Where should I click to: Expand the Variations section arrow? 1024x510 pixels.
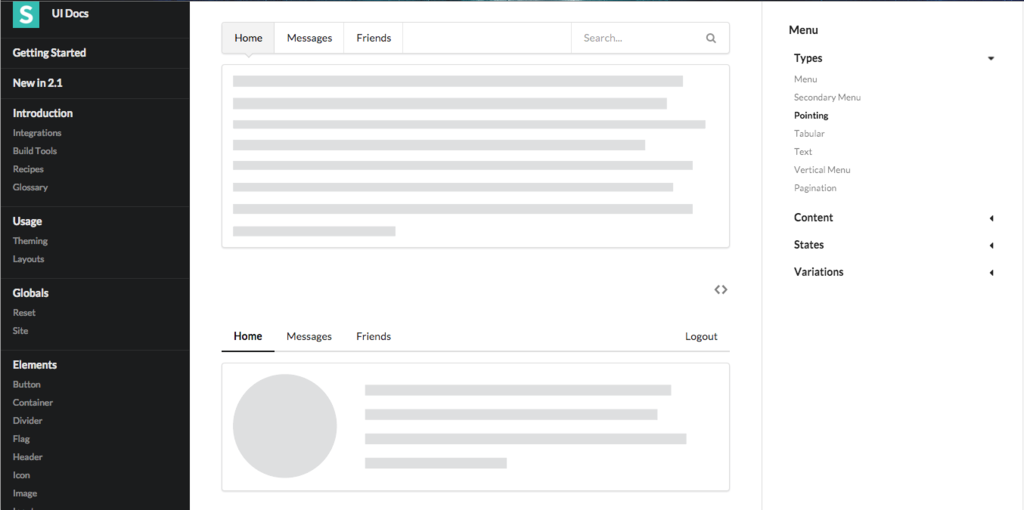click(991, 272)
